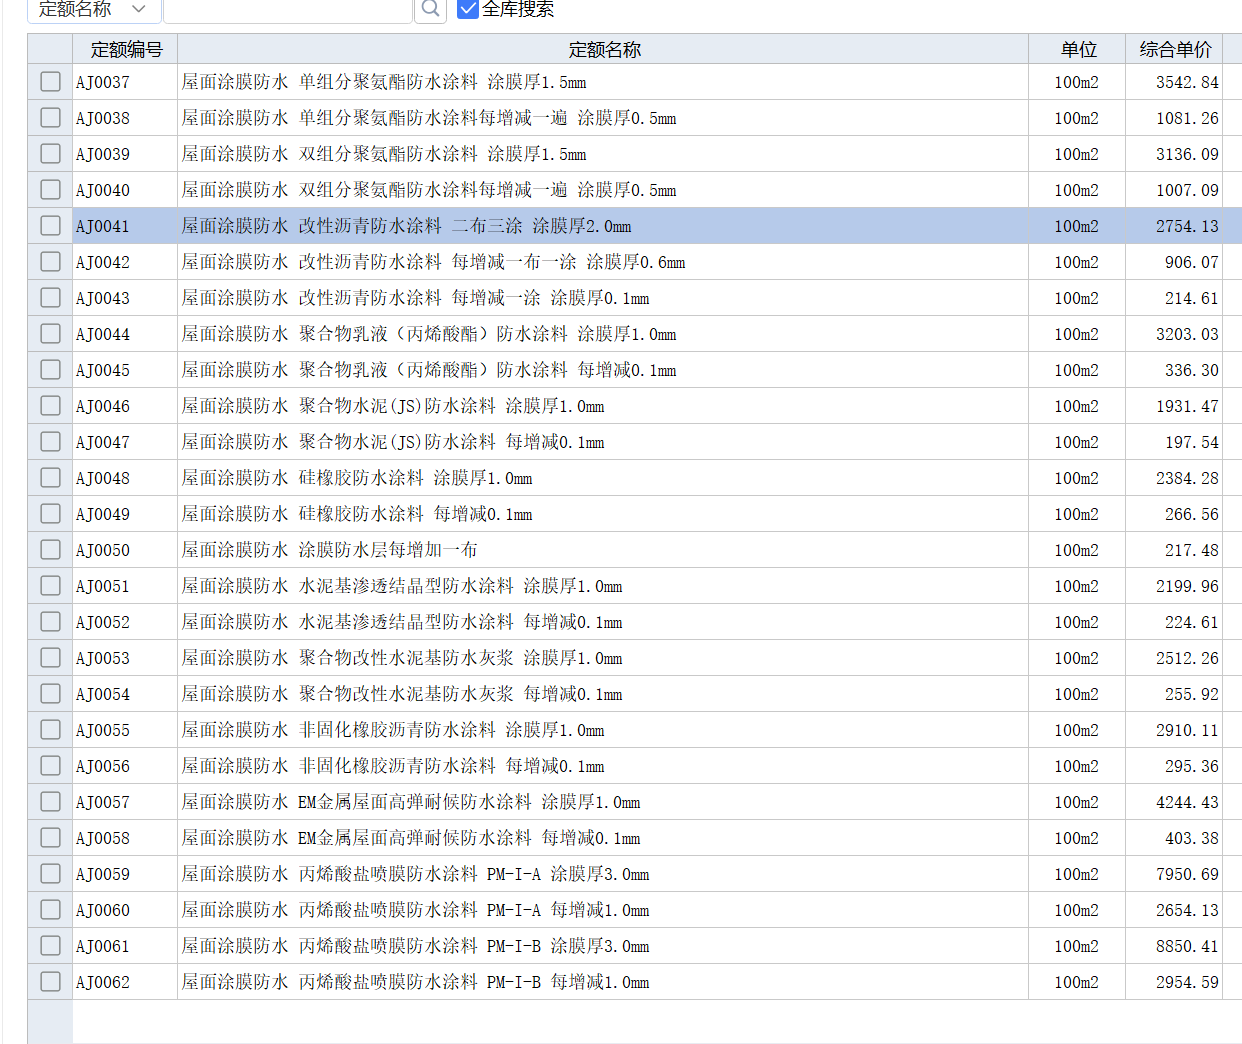
Task: Click the price 4244.43
Action: [1187, 802]
